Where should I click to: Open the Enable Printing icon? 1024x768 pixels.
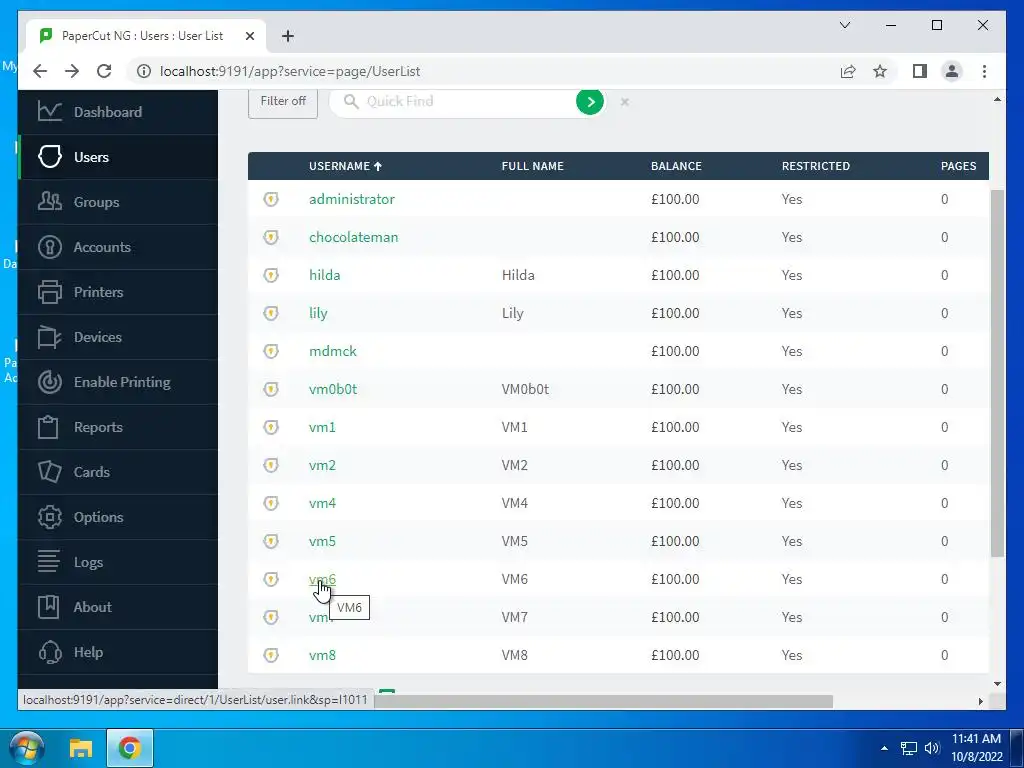[50, 382]
